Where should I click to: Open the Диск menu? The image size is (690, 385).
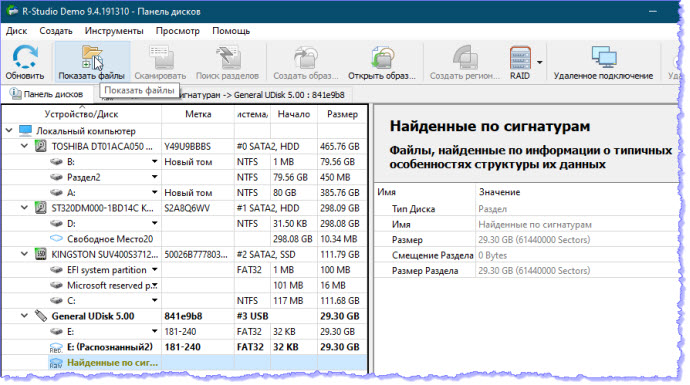tap(16, 31)
